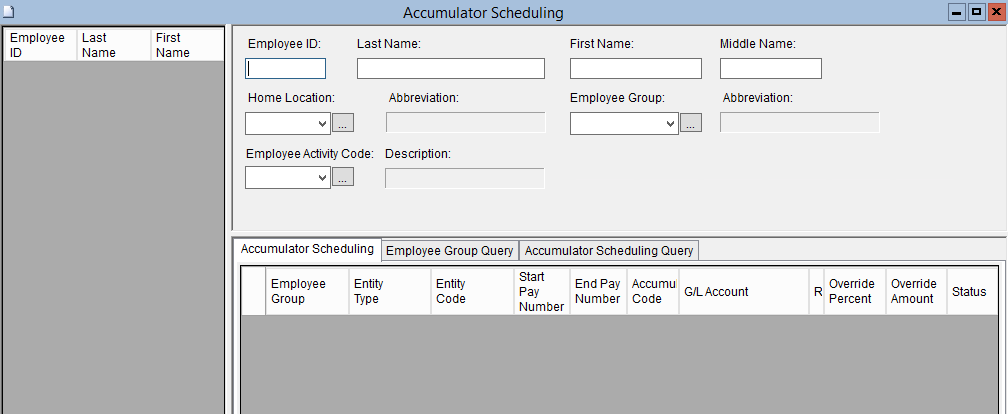Click the document icon in the title bar

[x=9, y=12]
